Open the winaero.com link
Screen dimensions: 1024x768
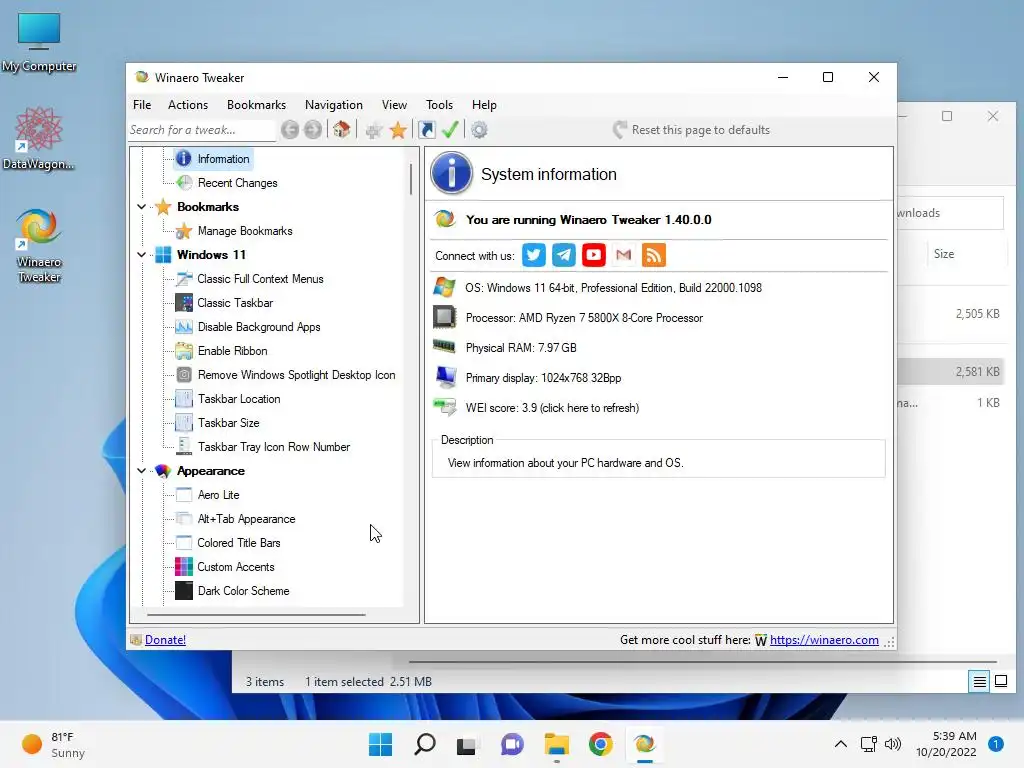point(824,640)
